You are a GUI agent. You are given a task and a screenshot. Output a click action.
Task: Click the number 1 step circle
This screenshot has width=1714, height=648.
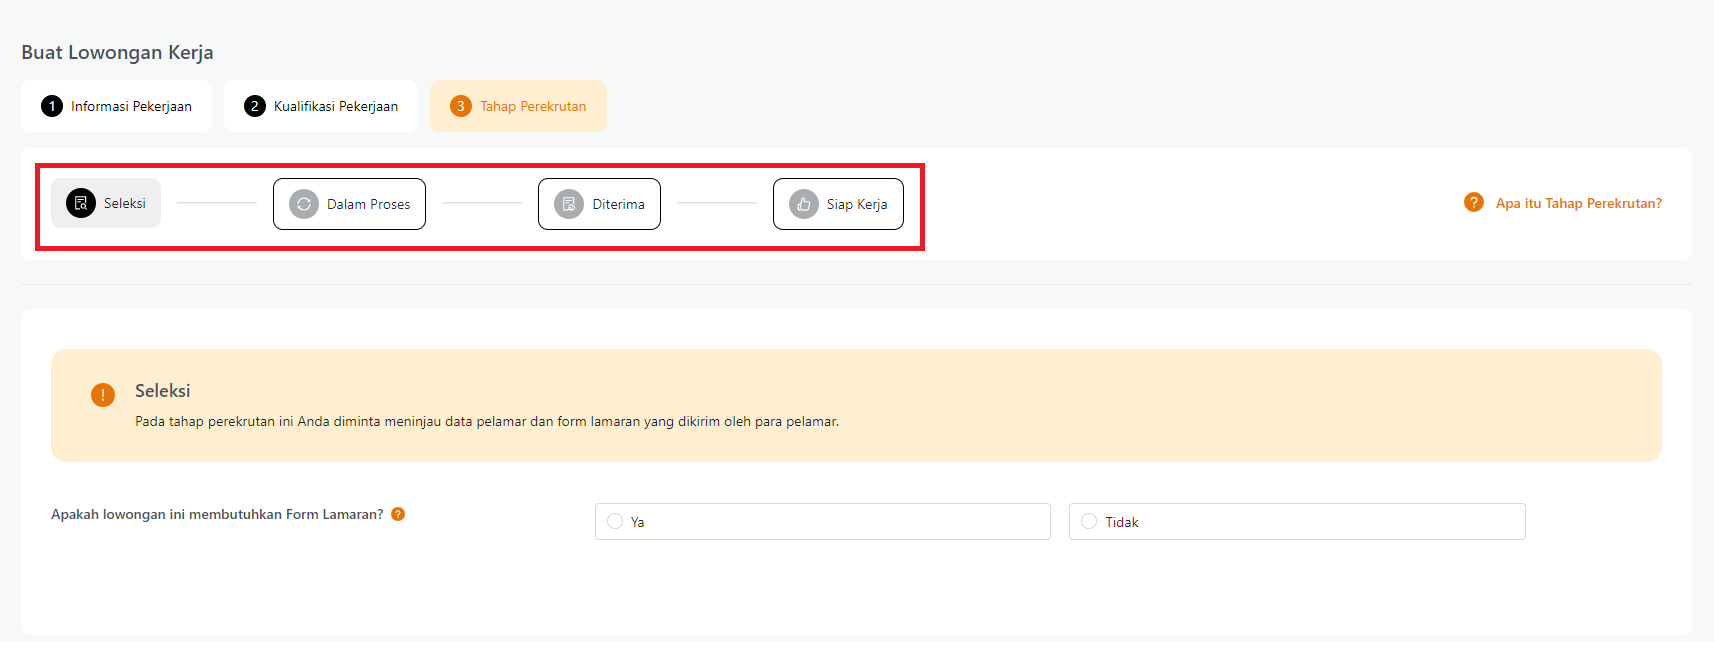(52, 106)
